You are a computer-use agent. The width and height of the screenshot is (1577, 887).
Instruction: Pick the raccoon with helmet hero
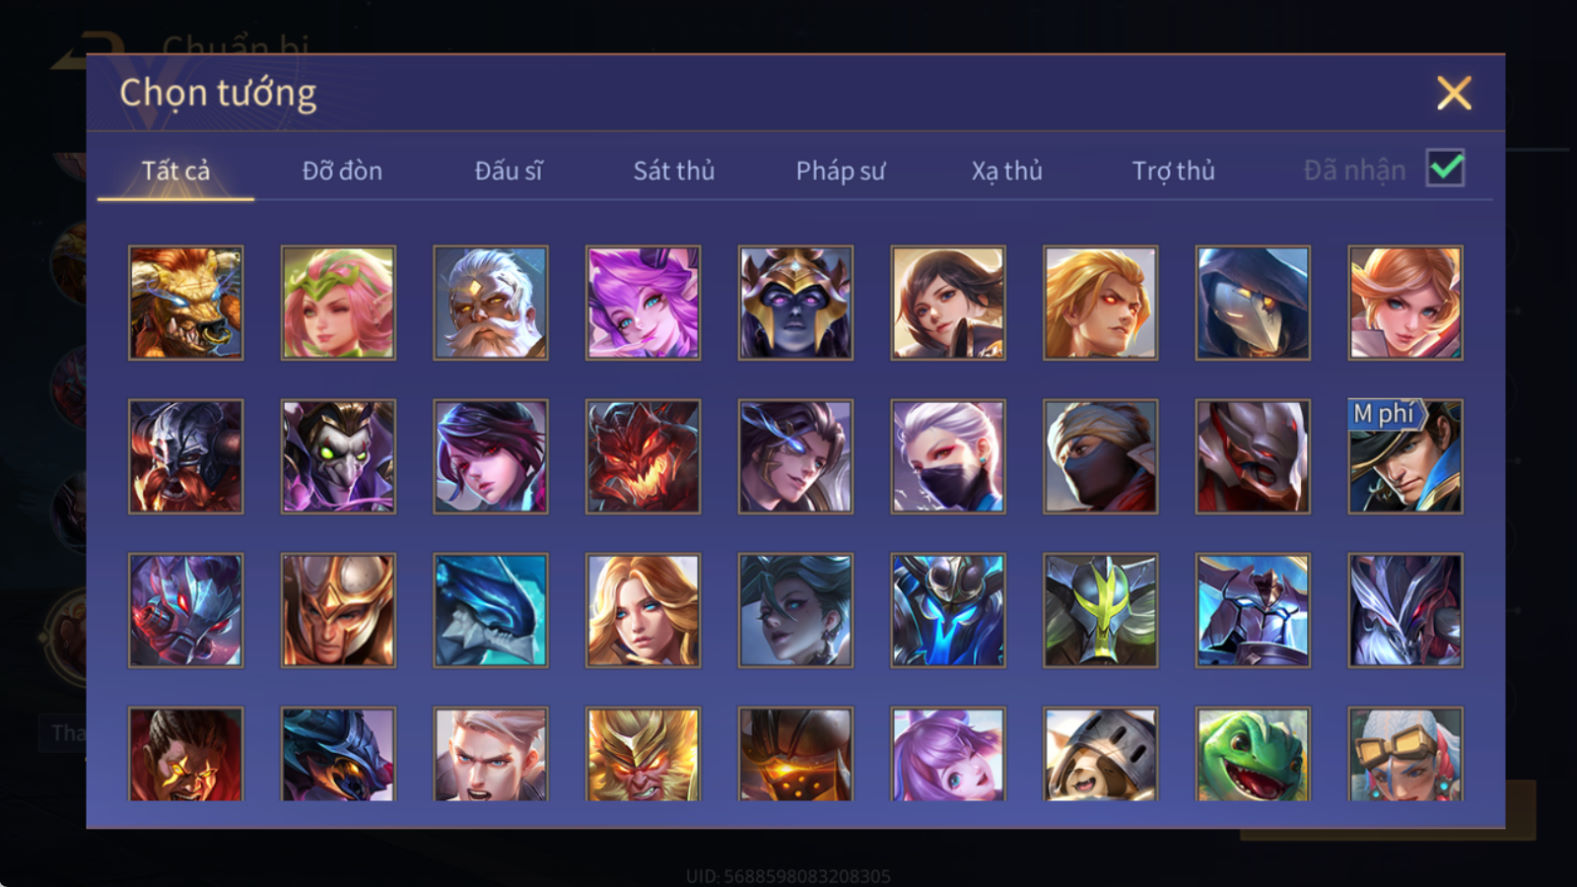[x=1100, y=754]
